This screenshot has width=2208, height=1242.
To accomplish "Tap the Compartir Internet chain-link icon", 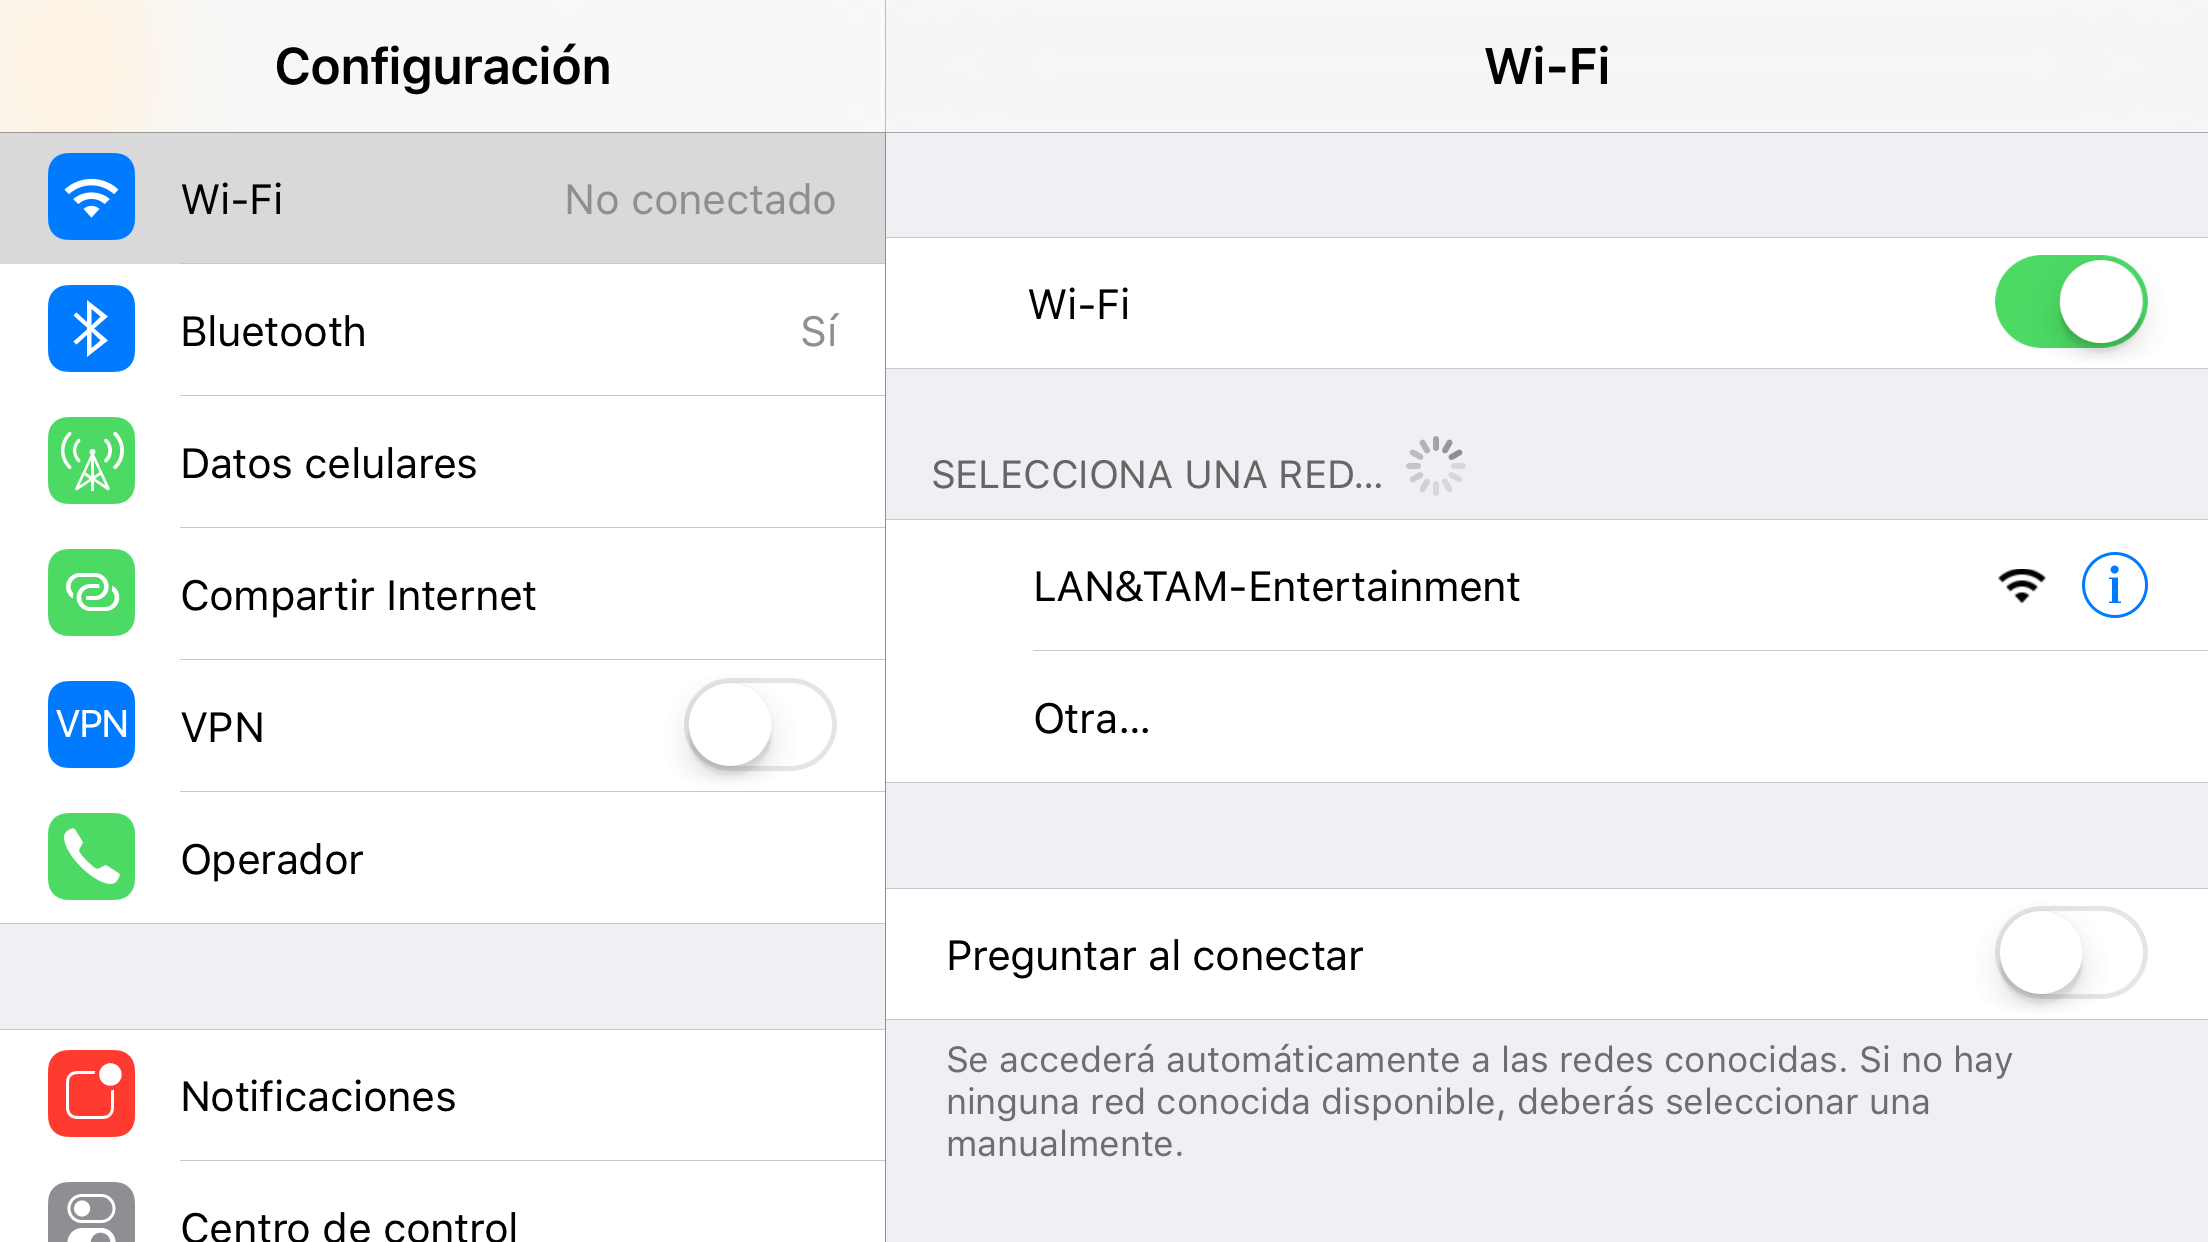I will [x=91, y=593].
